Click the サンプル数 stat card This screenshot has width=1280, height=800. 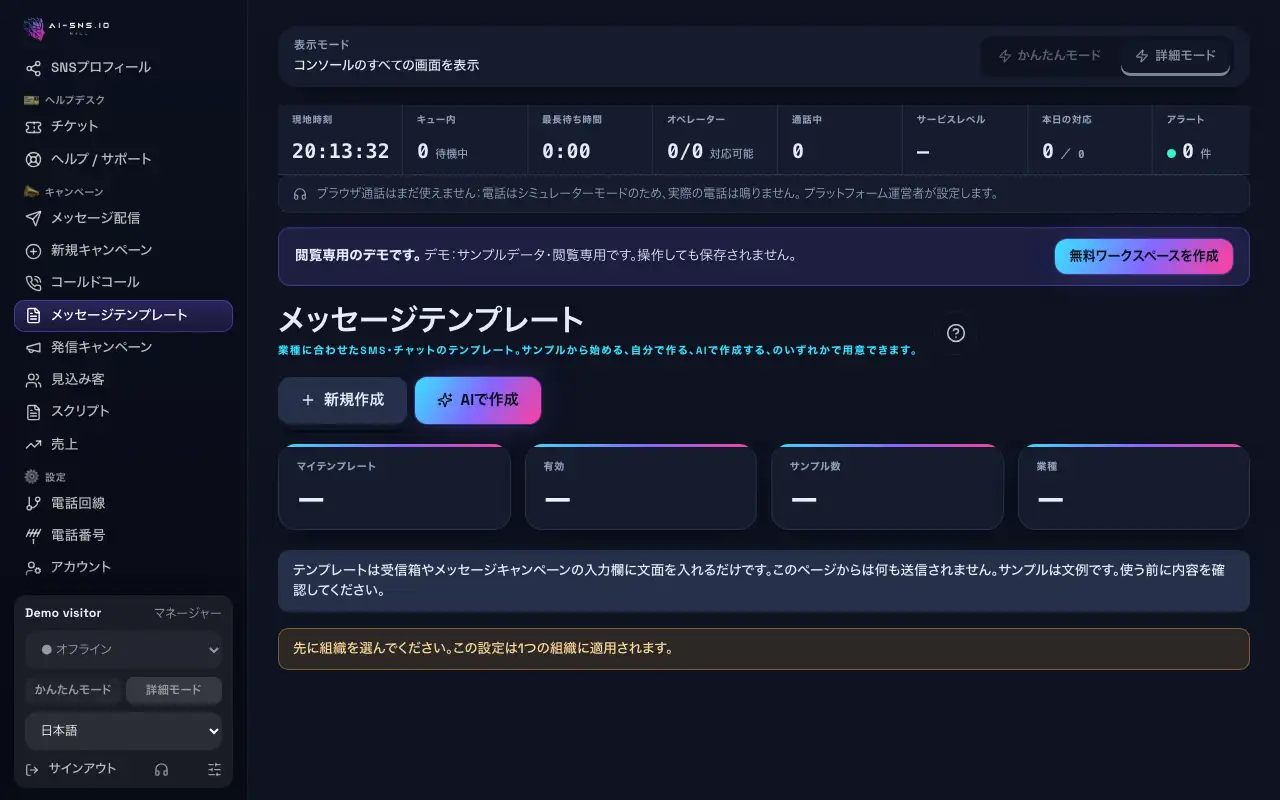[x=887, y=487]
